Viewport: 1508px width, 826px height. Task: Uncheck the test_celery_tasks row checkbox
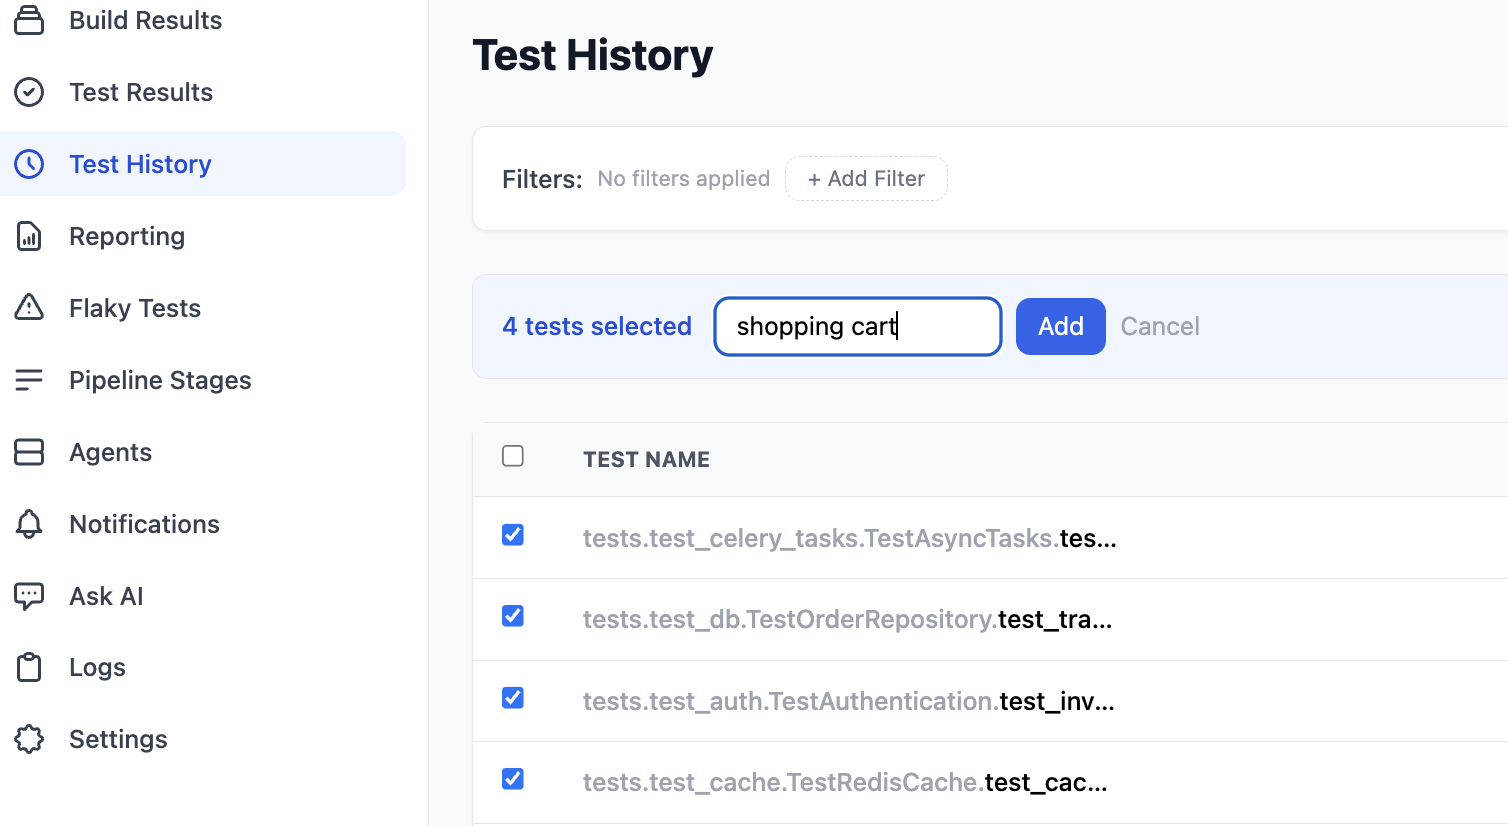[513, 535]
